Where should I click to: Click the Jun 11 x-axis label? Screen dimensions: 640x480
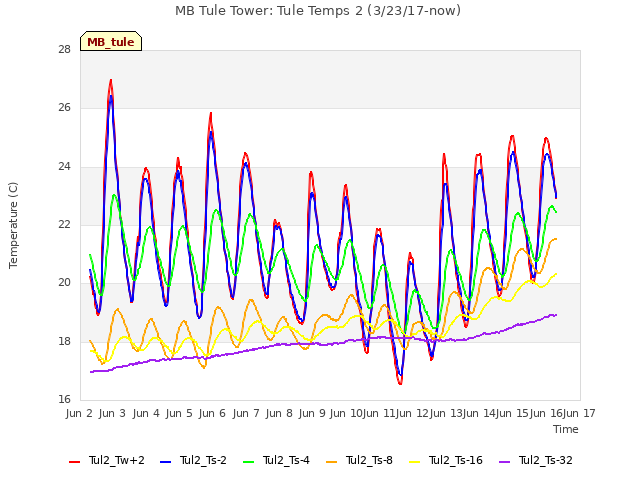coord(379,413)
